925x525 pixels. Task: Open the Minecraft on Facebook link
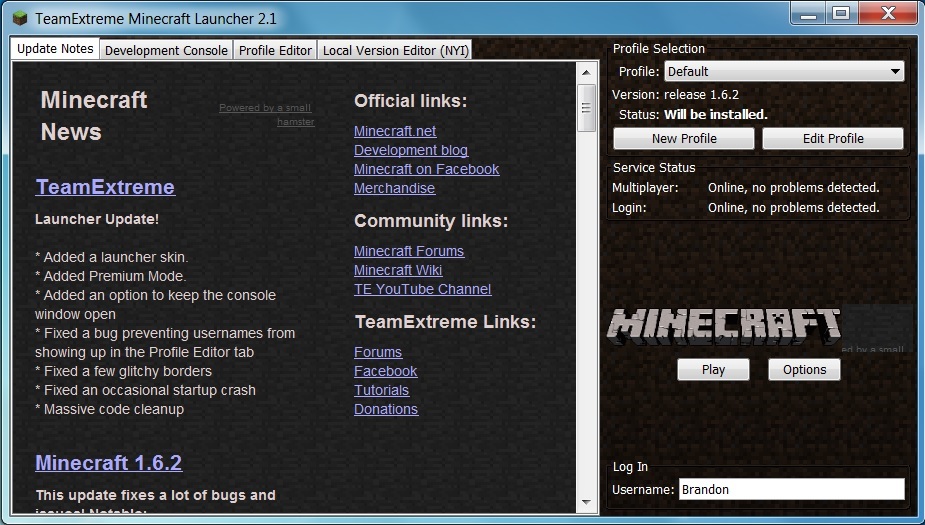427,169
